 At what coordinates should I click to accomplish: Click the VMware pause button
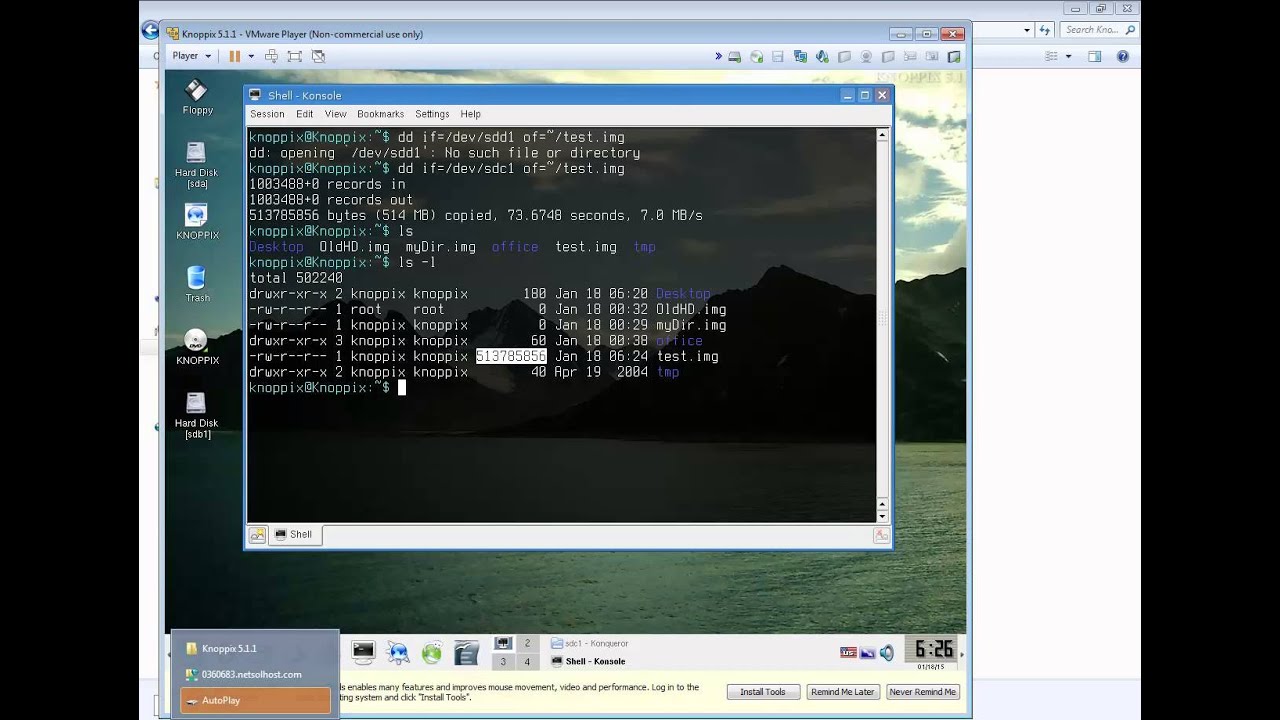(x=234, y=56)
